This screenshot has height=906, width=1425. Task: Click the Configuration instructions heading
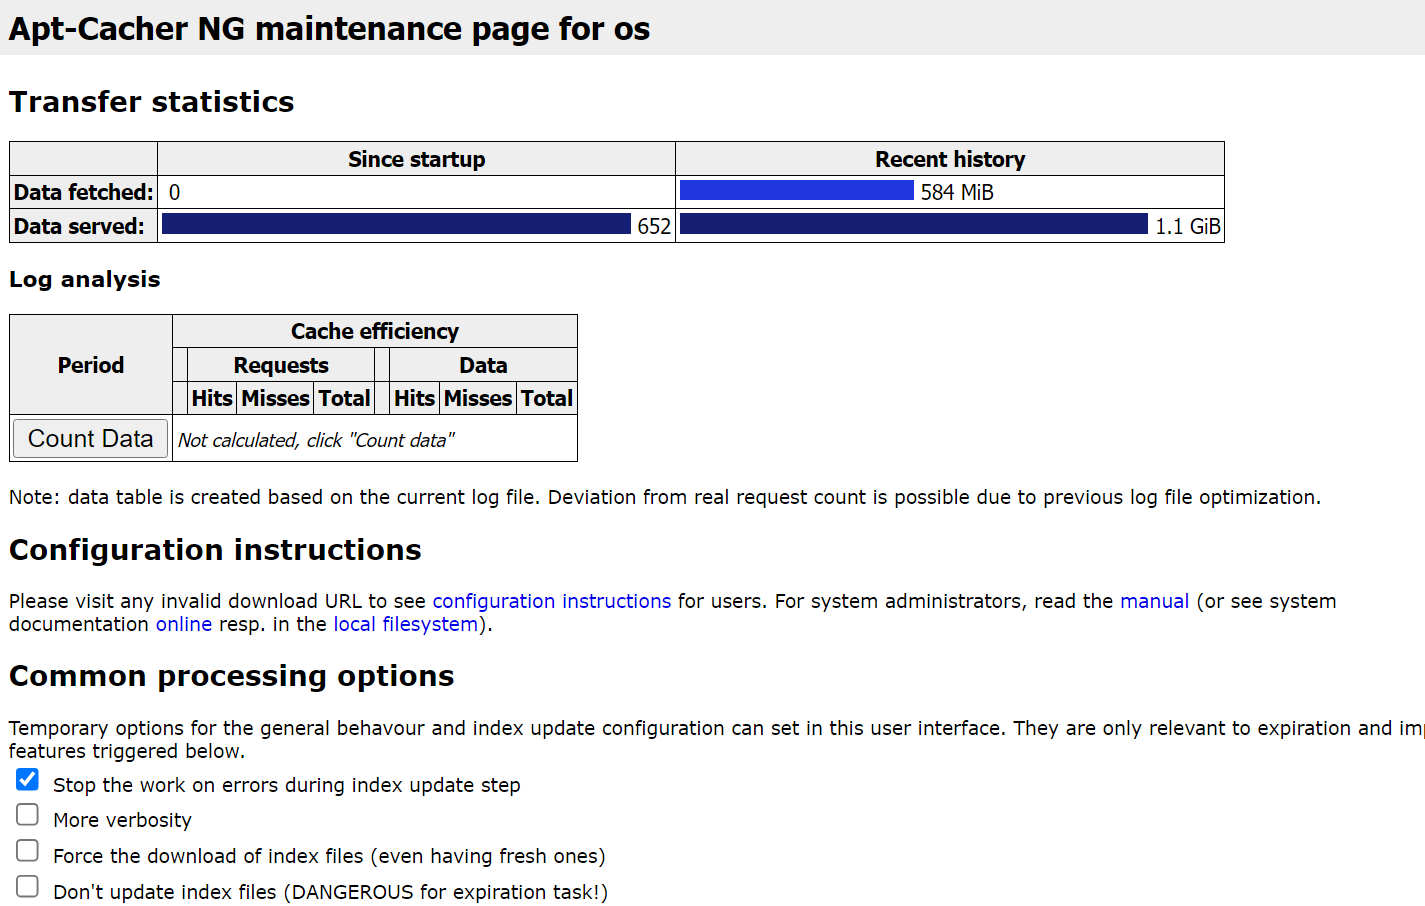tap(215, 550)
